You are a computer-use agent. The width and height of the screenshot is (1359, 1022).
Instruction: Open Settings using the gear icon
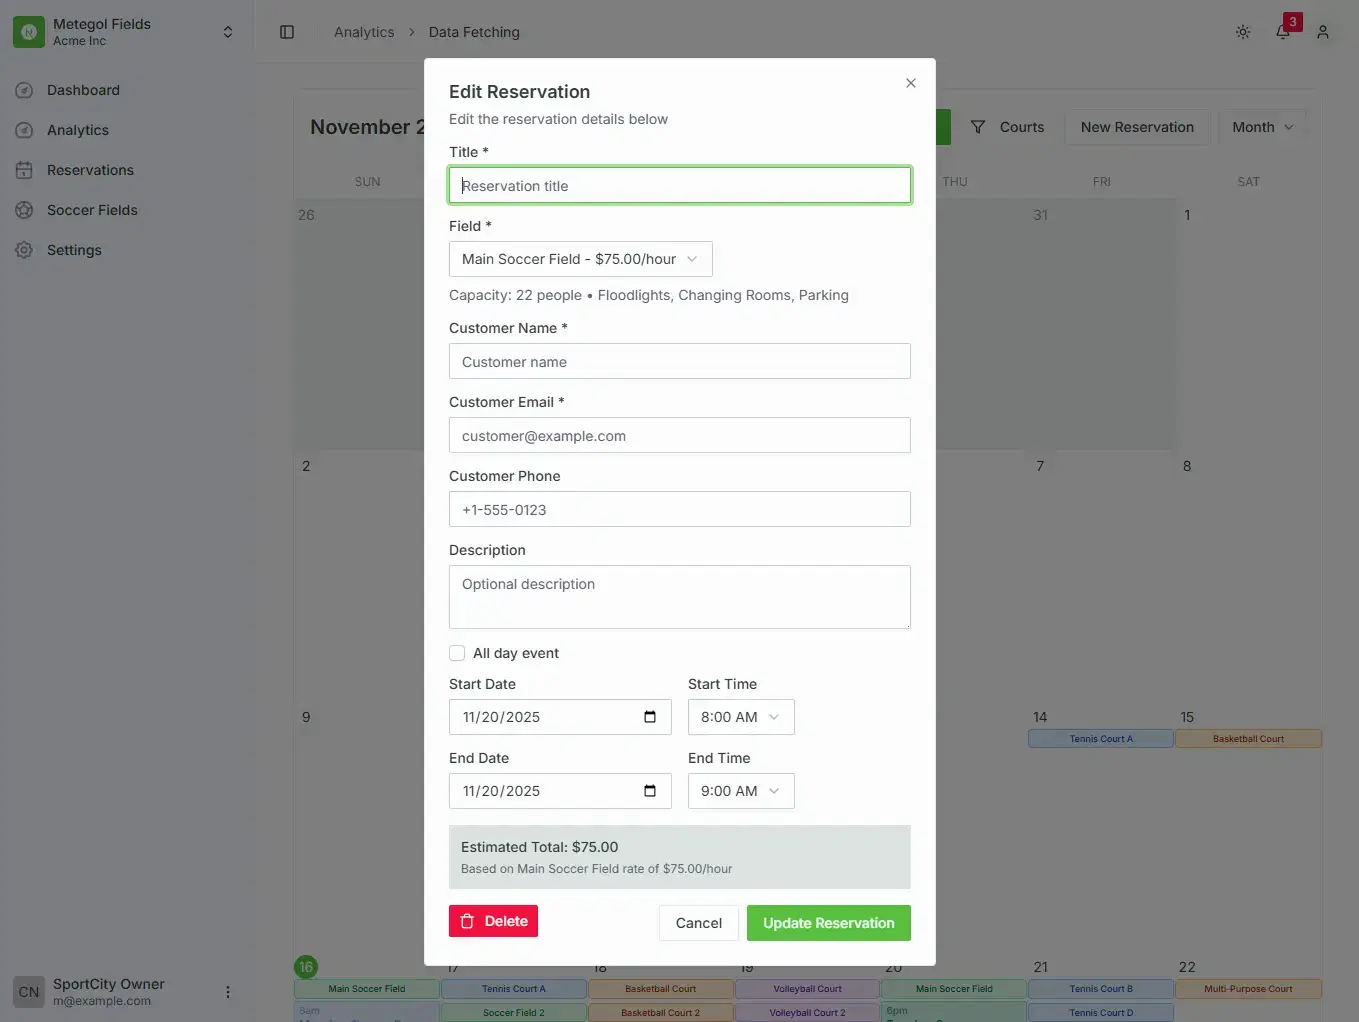tap(74, 249)
